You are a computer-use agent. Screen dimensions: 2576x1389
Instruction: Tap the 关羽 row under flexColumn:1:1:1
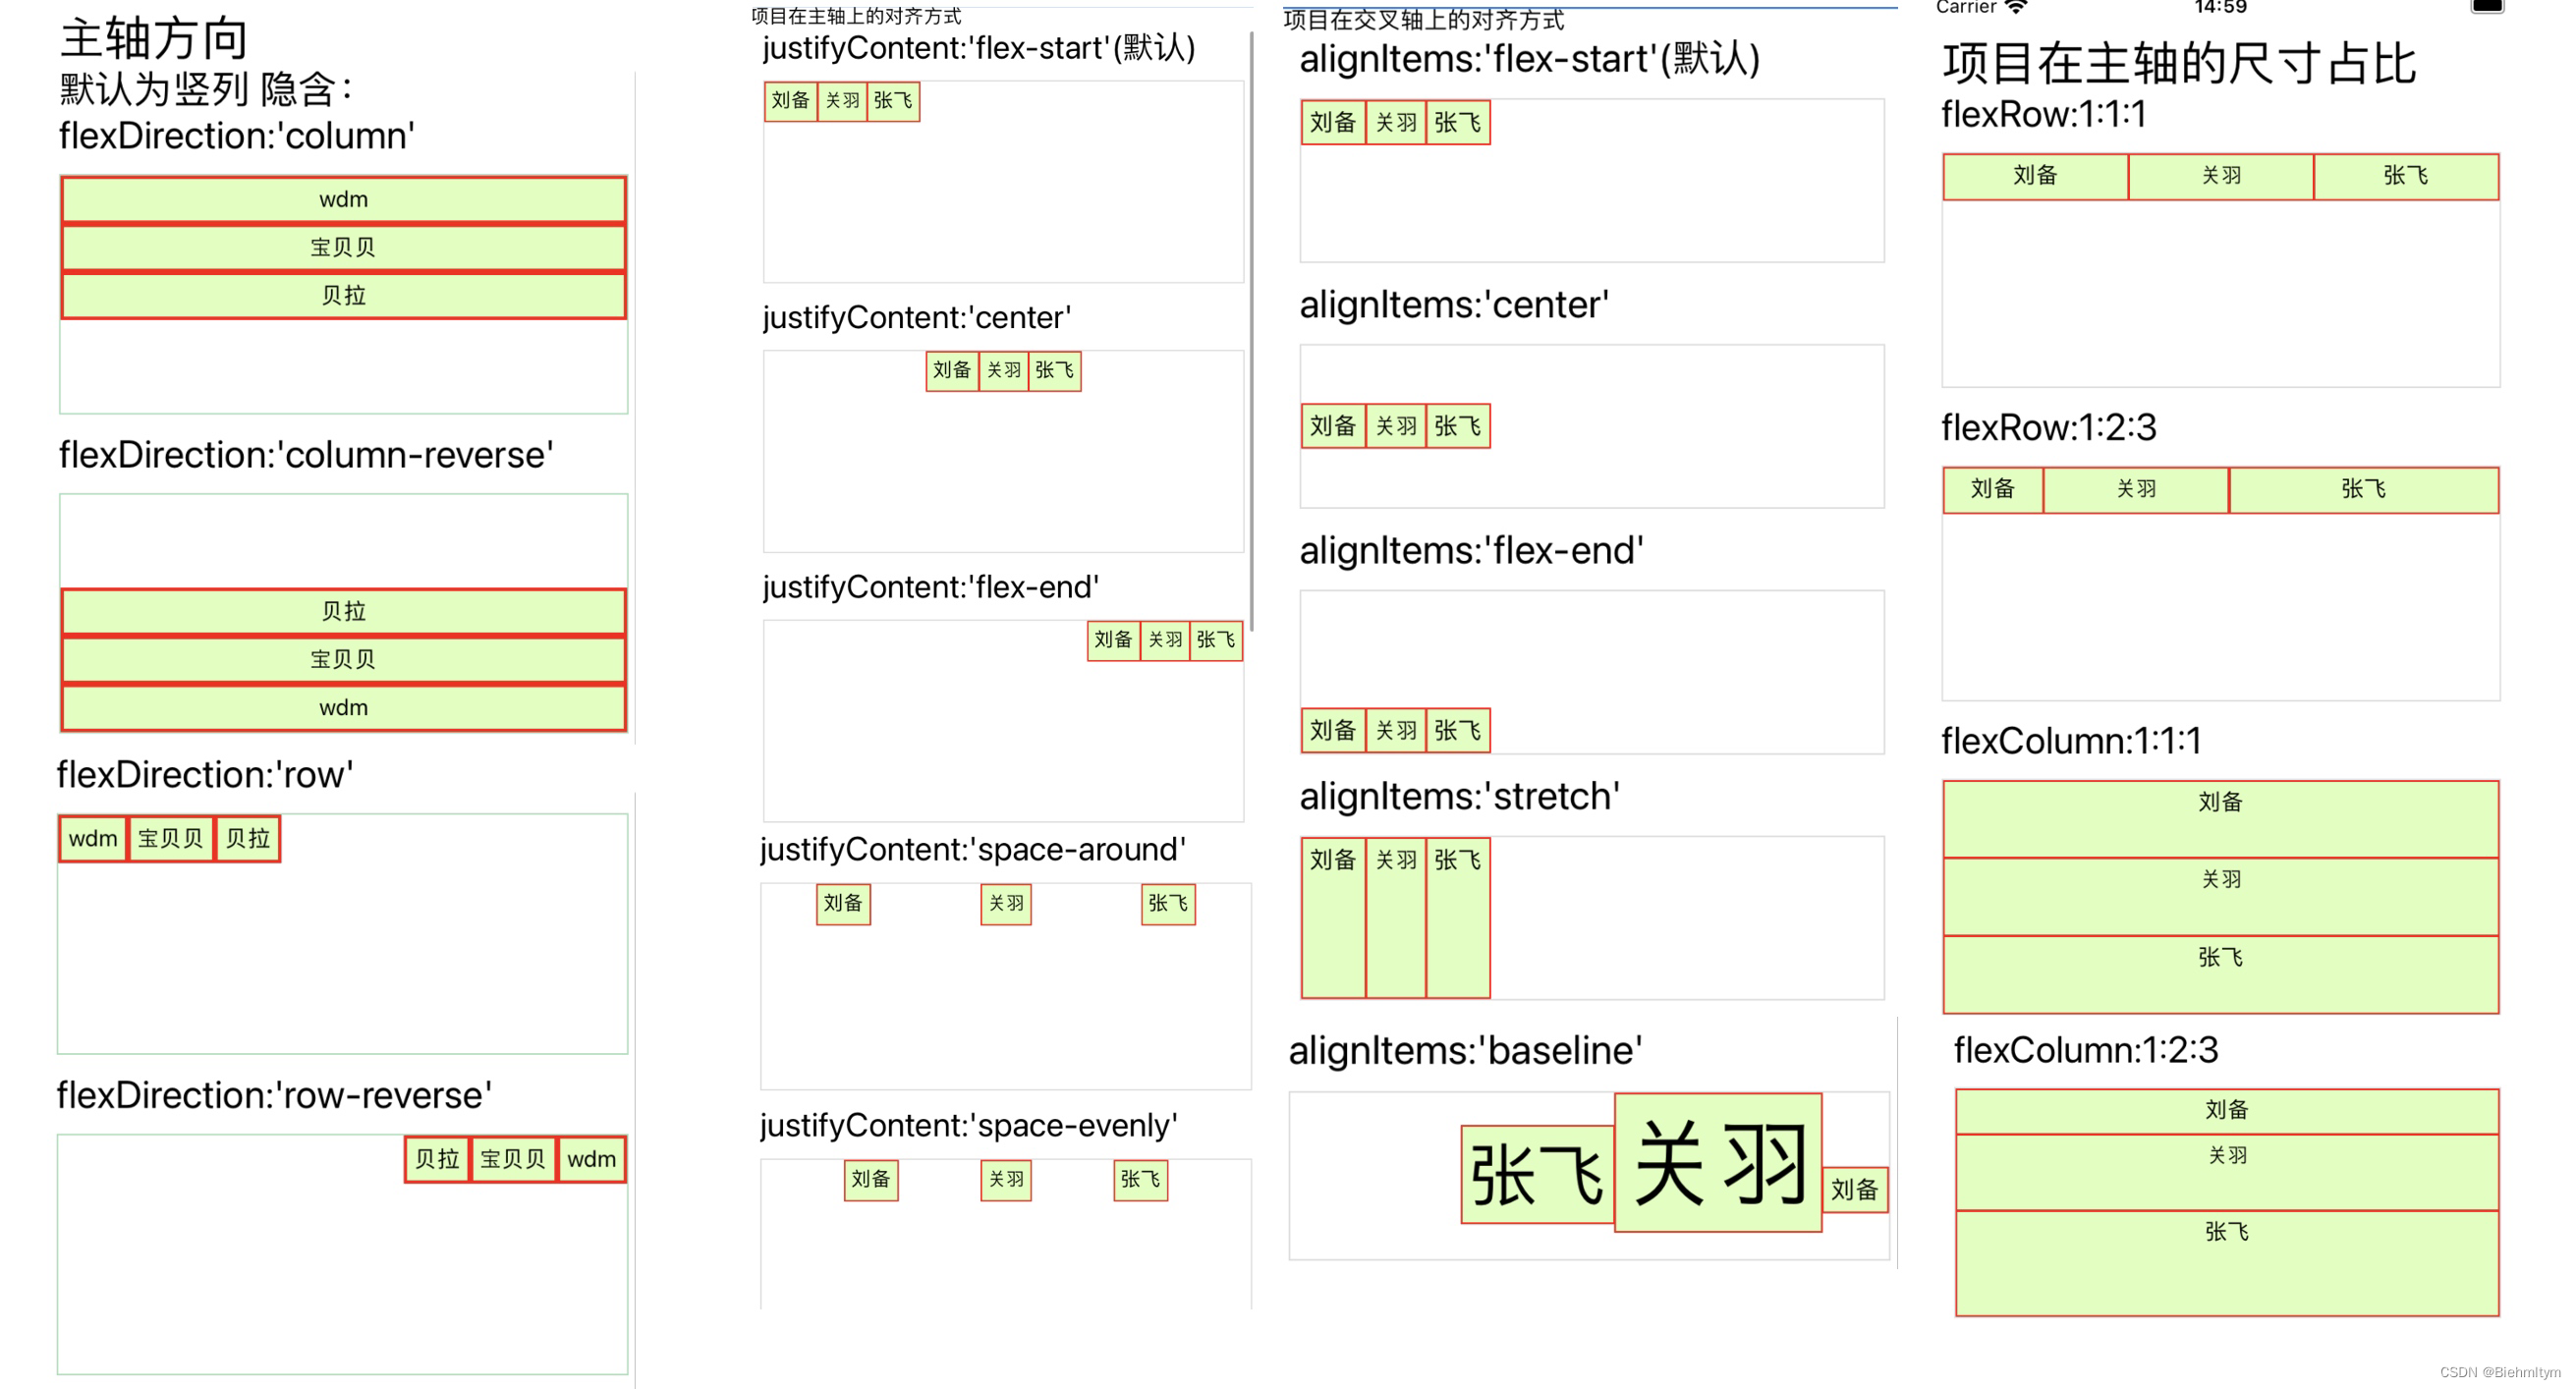click(2221, 897)
